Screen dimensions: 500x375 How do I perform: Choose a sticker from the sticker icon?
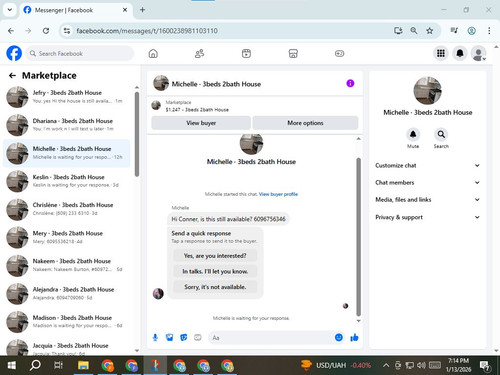coord(184,338)
